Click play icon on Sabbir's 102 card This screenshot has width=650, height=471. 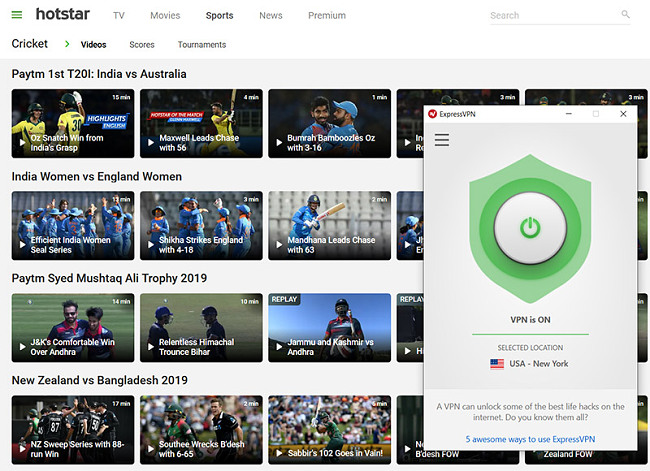click(279, 453)
